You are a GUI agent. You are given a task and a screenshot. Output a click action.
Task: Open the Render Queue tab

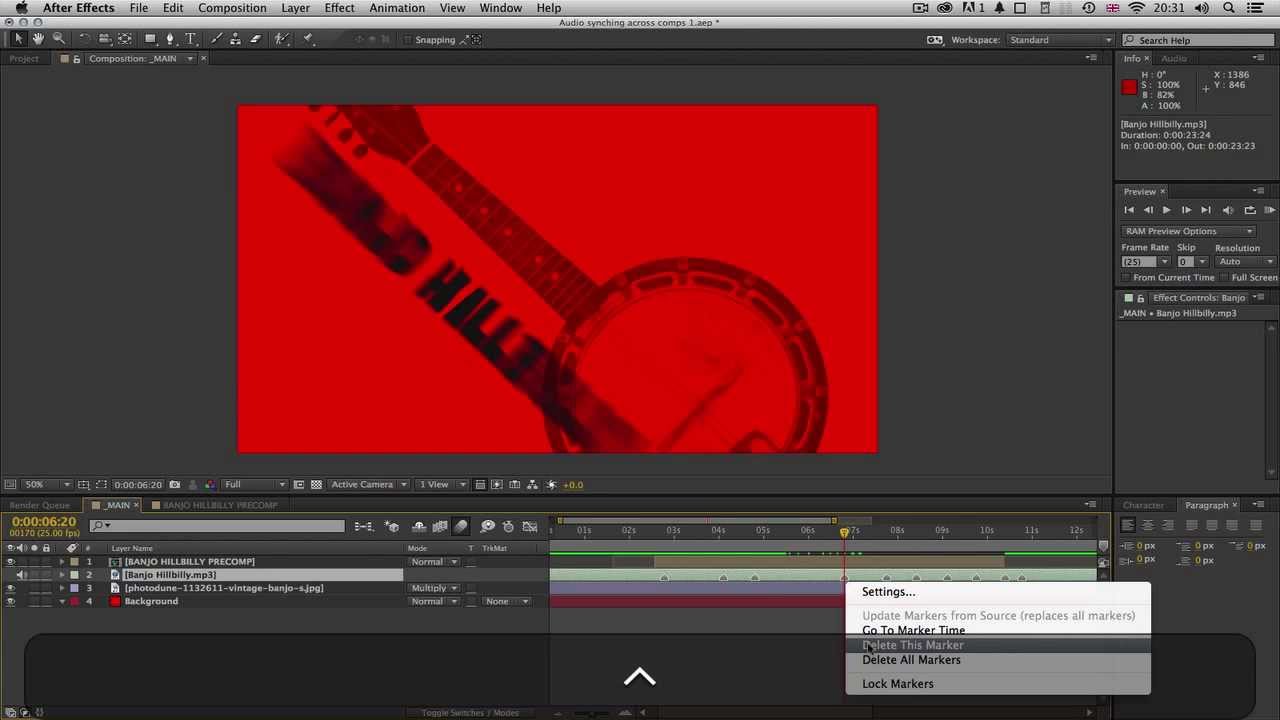pyautogui.click(x=40, y=505)
